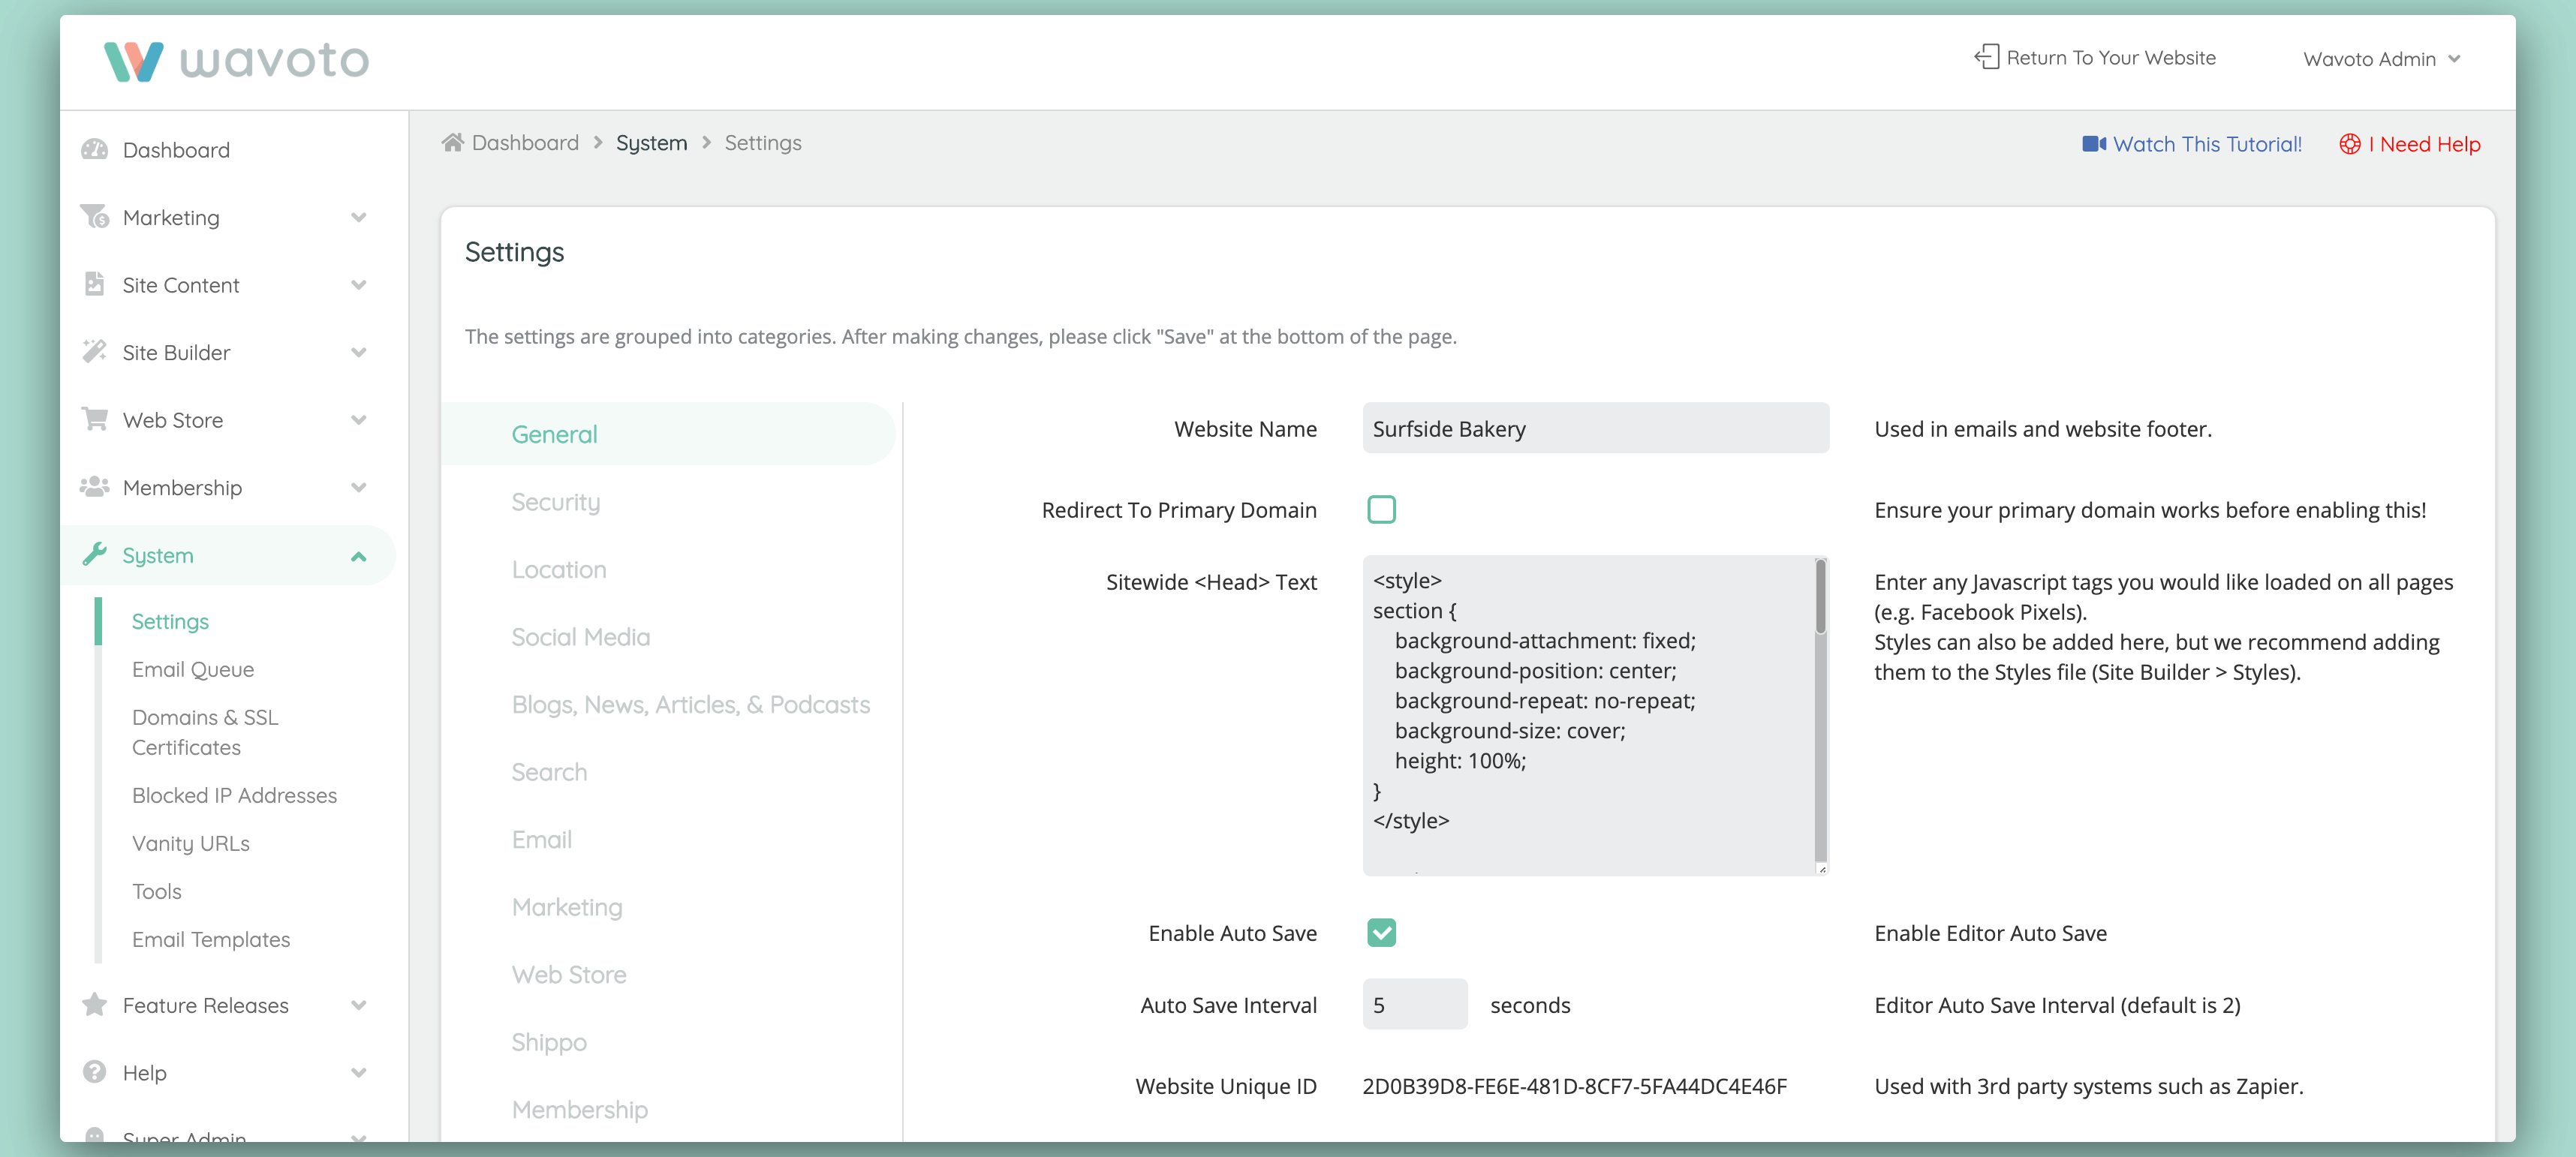This screenshot has width=2576, height=1157.
Task: Click the Site Builder magic wand icon
Action: (95, 352)
